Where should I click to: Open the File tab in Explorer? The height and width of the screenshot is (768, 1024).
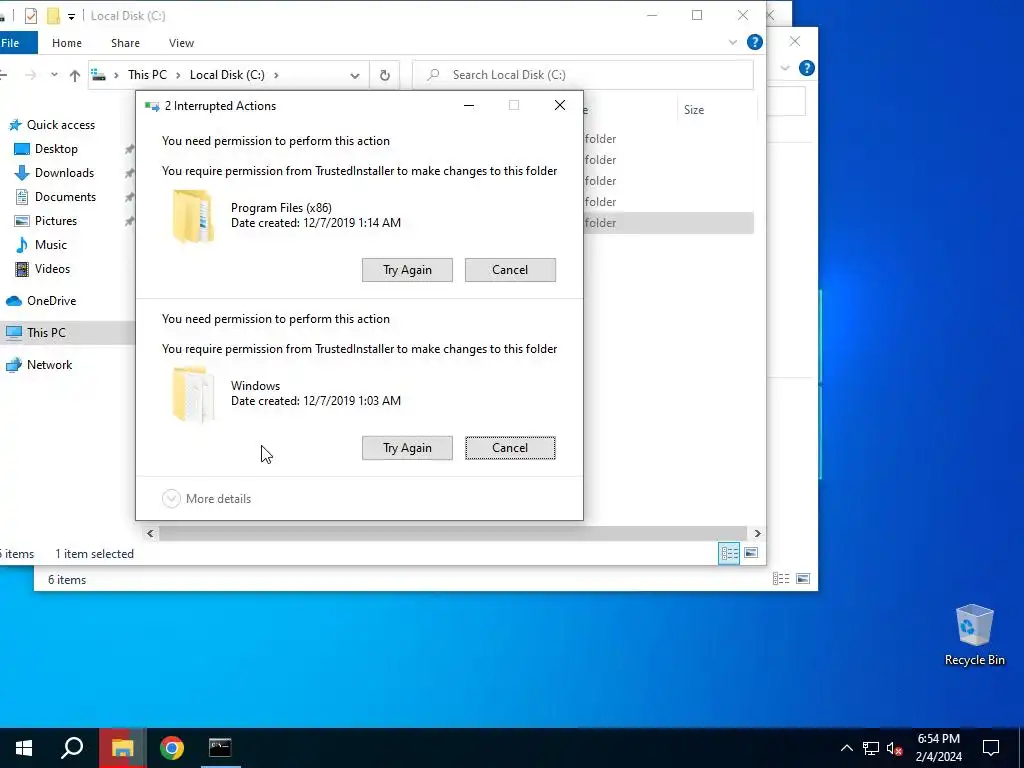[x=14, y=43]
